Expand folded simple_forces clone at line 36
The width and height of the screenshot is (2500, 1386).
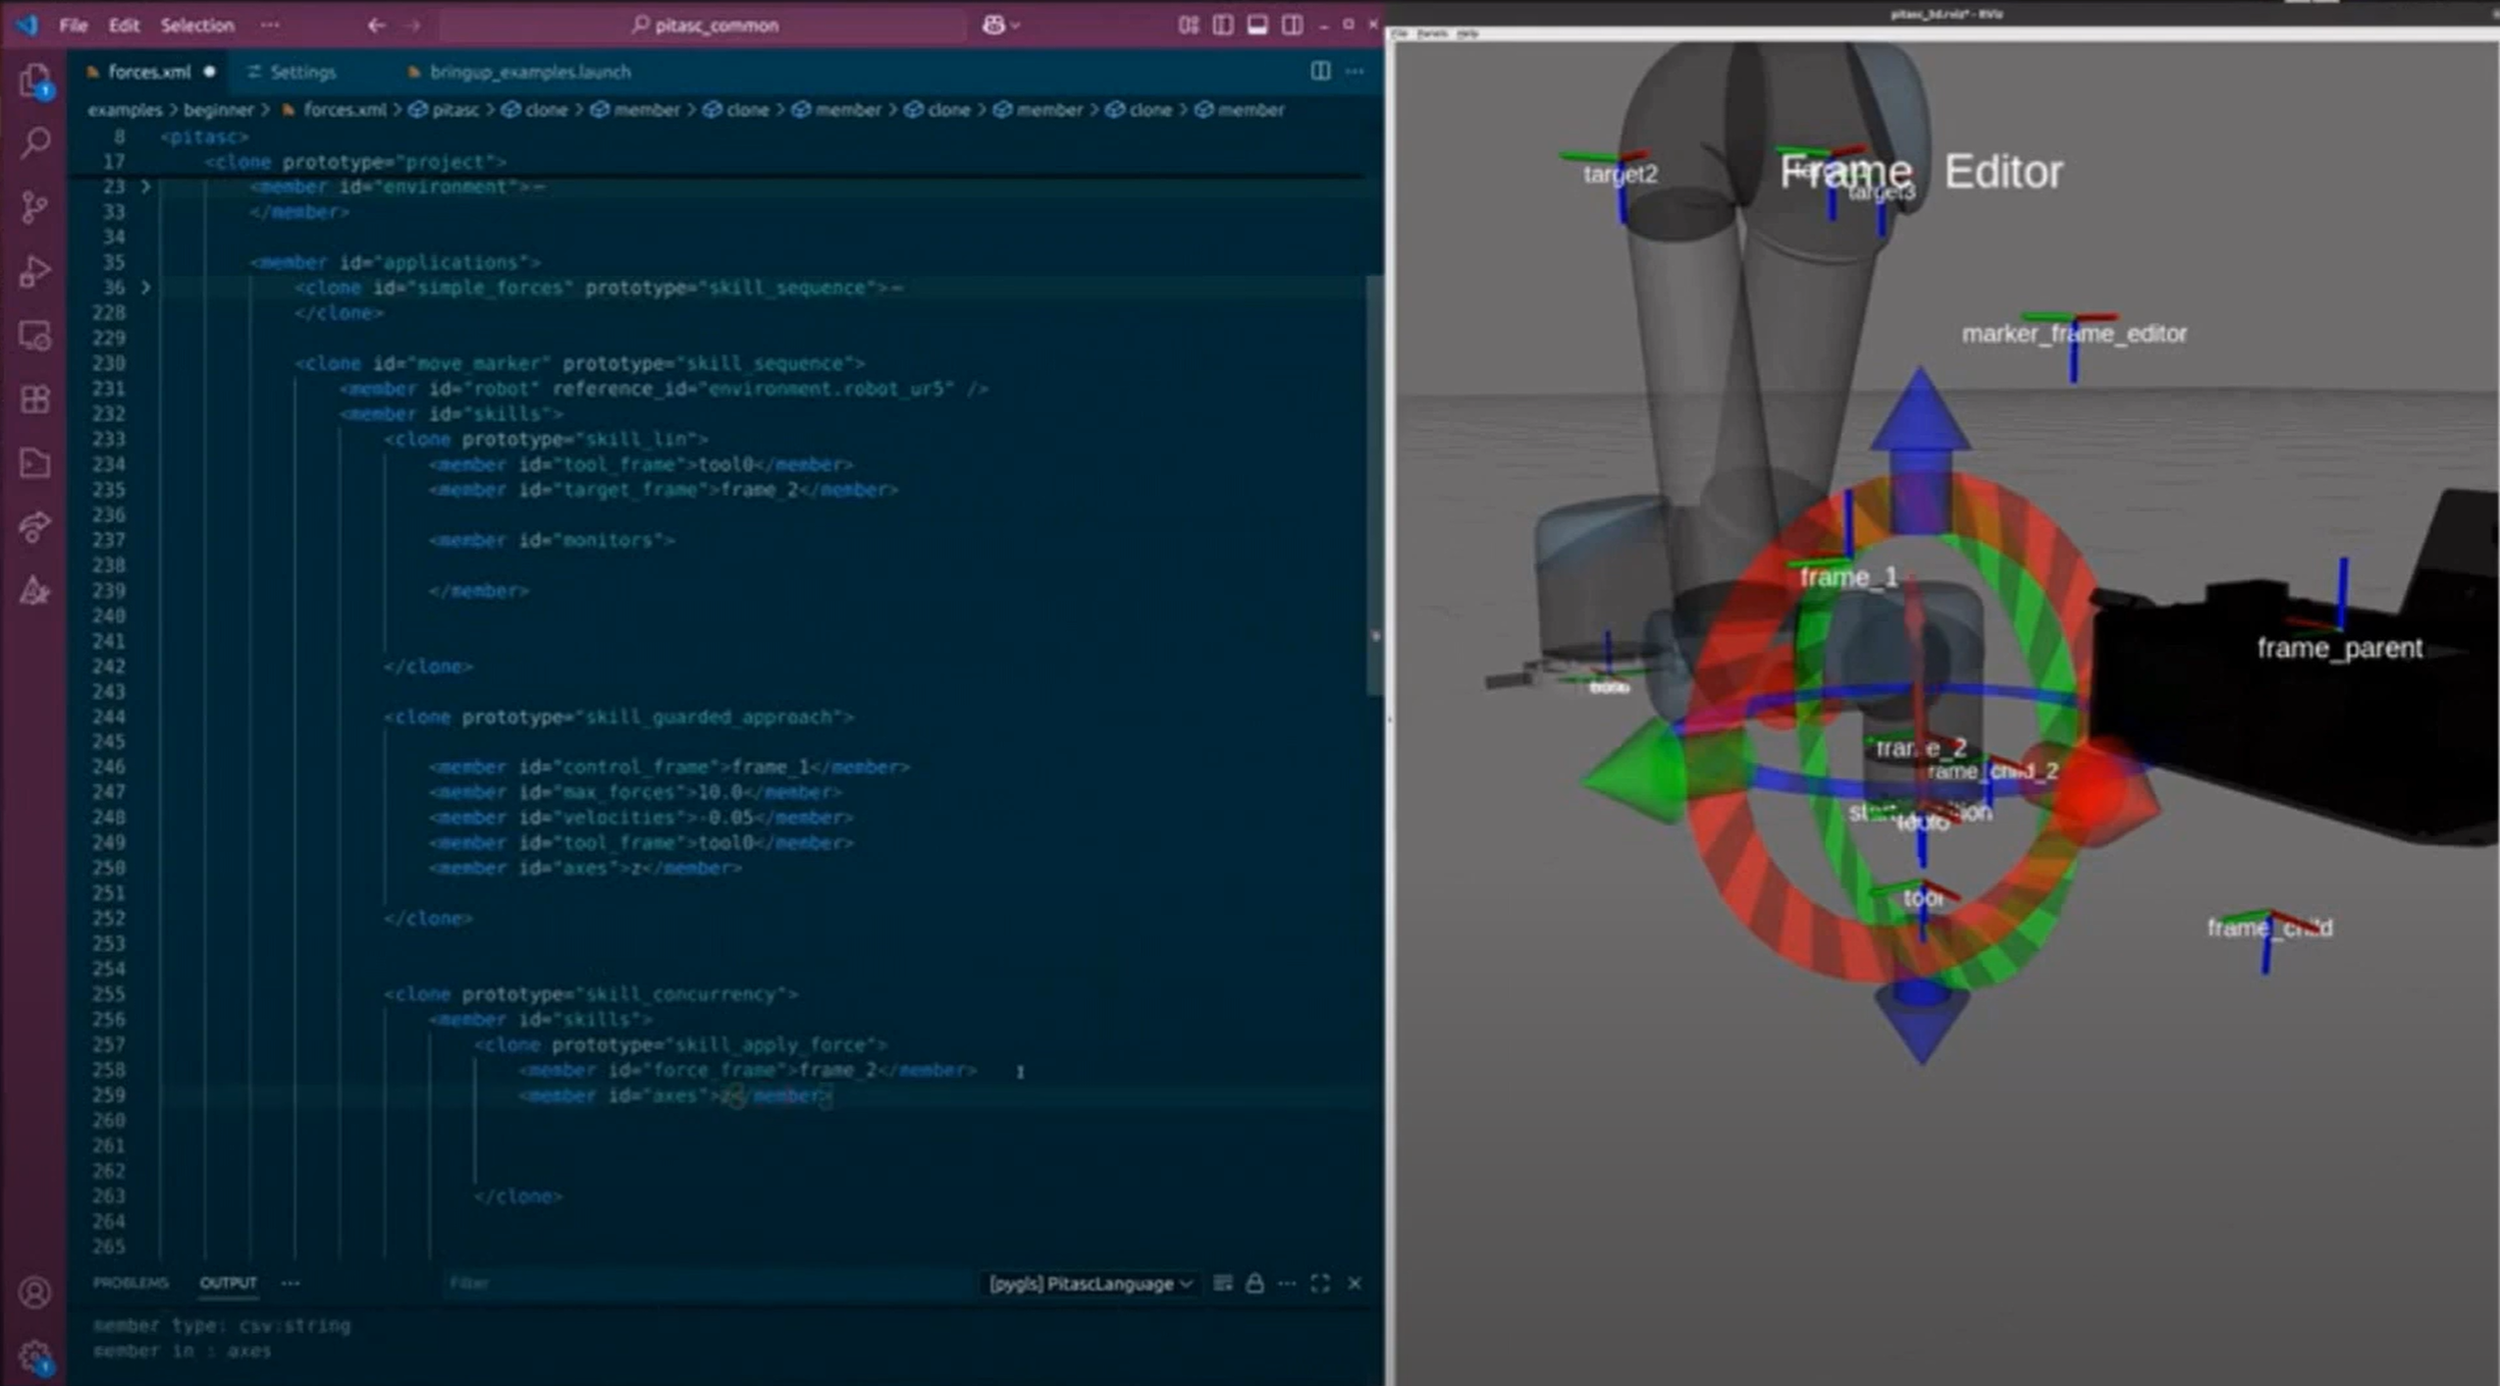click(146, 288)
